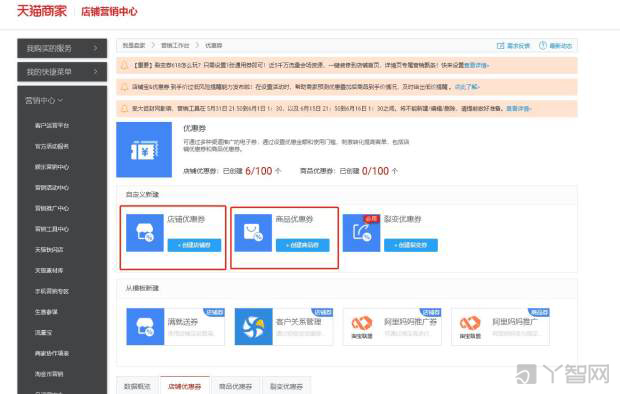Click the 店铺优惠券 shop icon under 自定义新建
This screenshot has width=620, height=394.
click(145, 233)
